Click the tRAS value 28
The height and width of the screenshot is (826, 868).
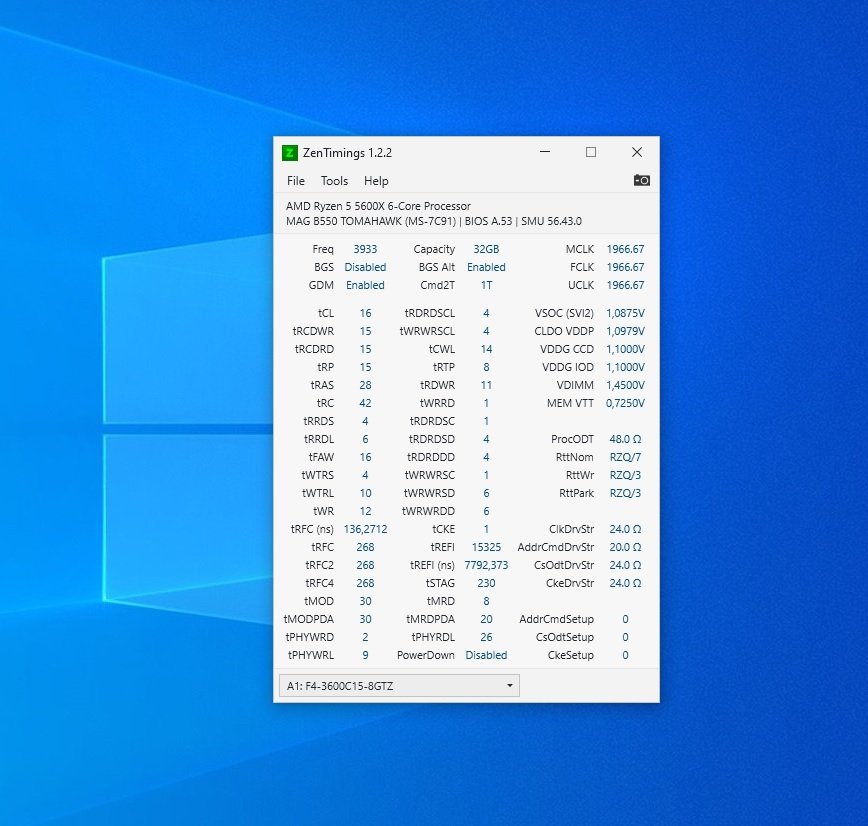coord(365,385)
